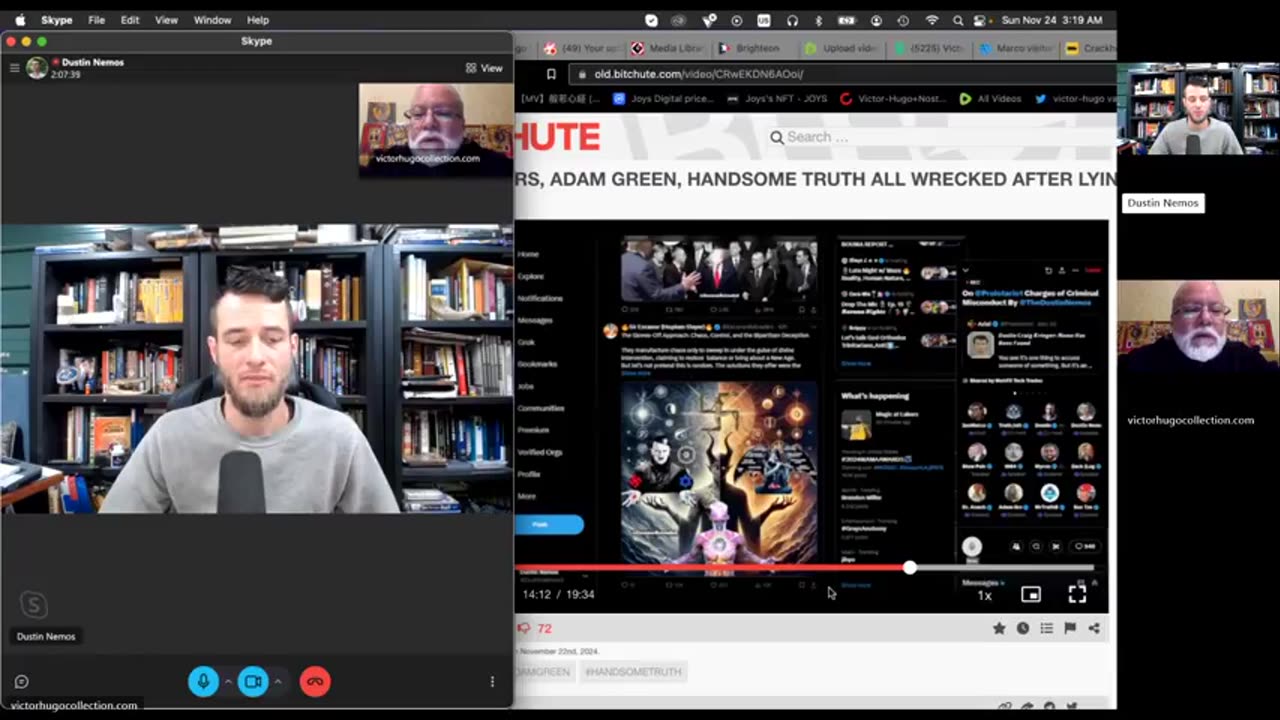This screenshot has width=1280, height=720.
Task: Open Skype chat bubble icon
Action: click(21, 681)
